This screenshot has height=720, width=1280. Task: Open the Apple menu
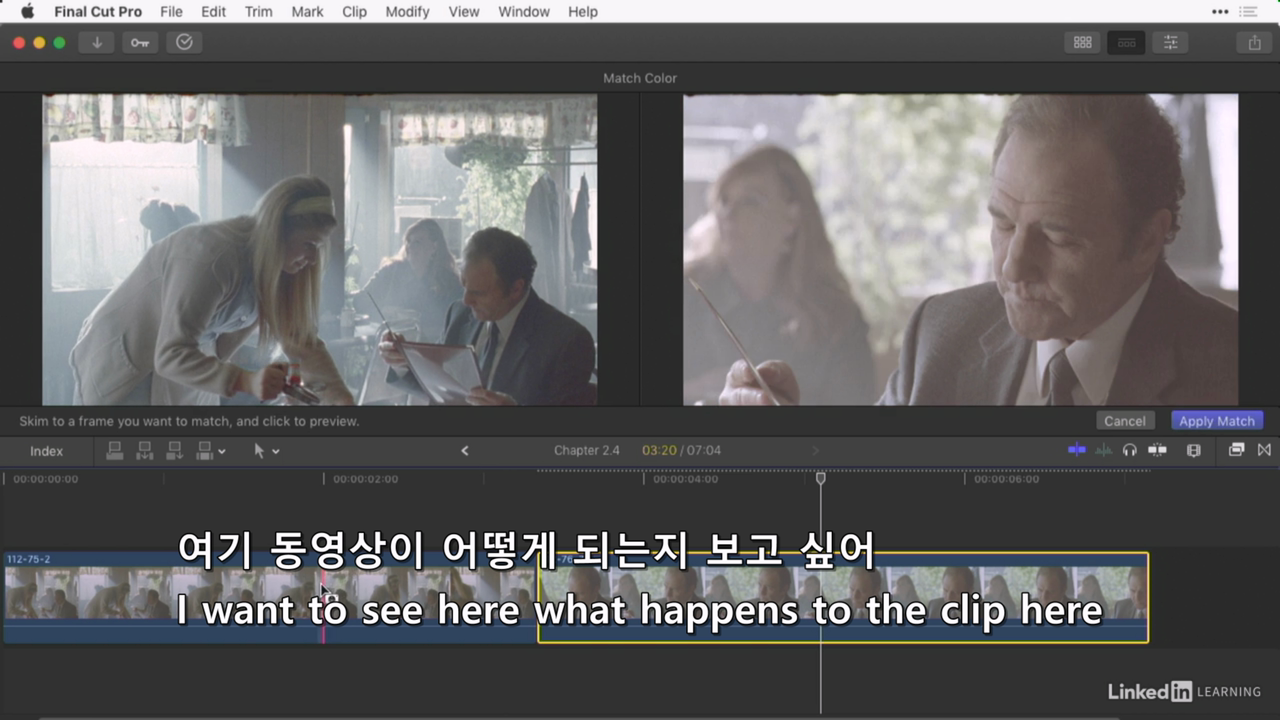tap(27, 12)
